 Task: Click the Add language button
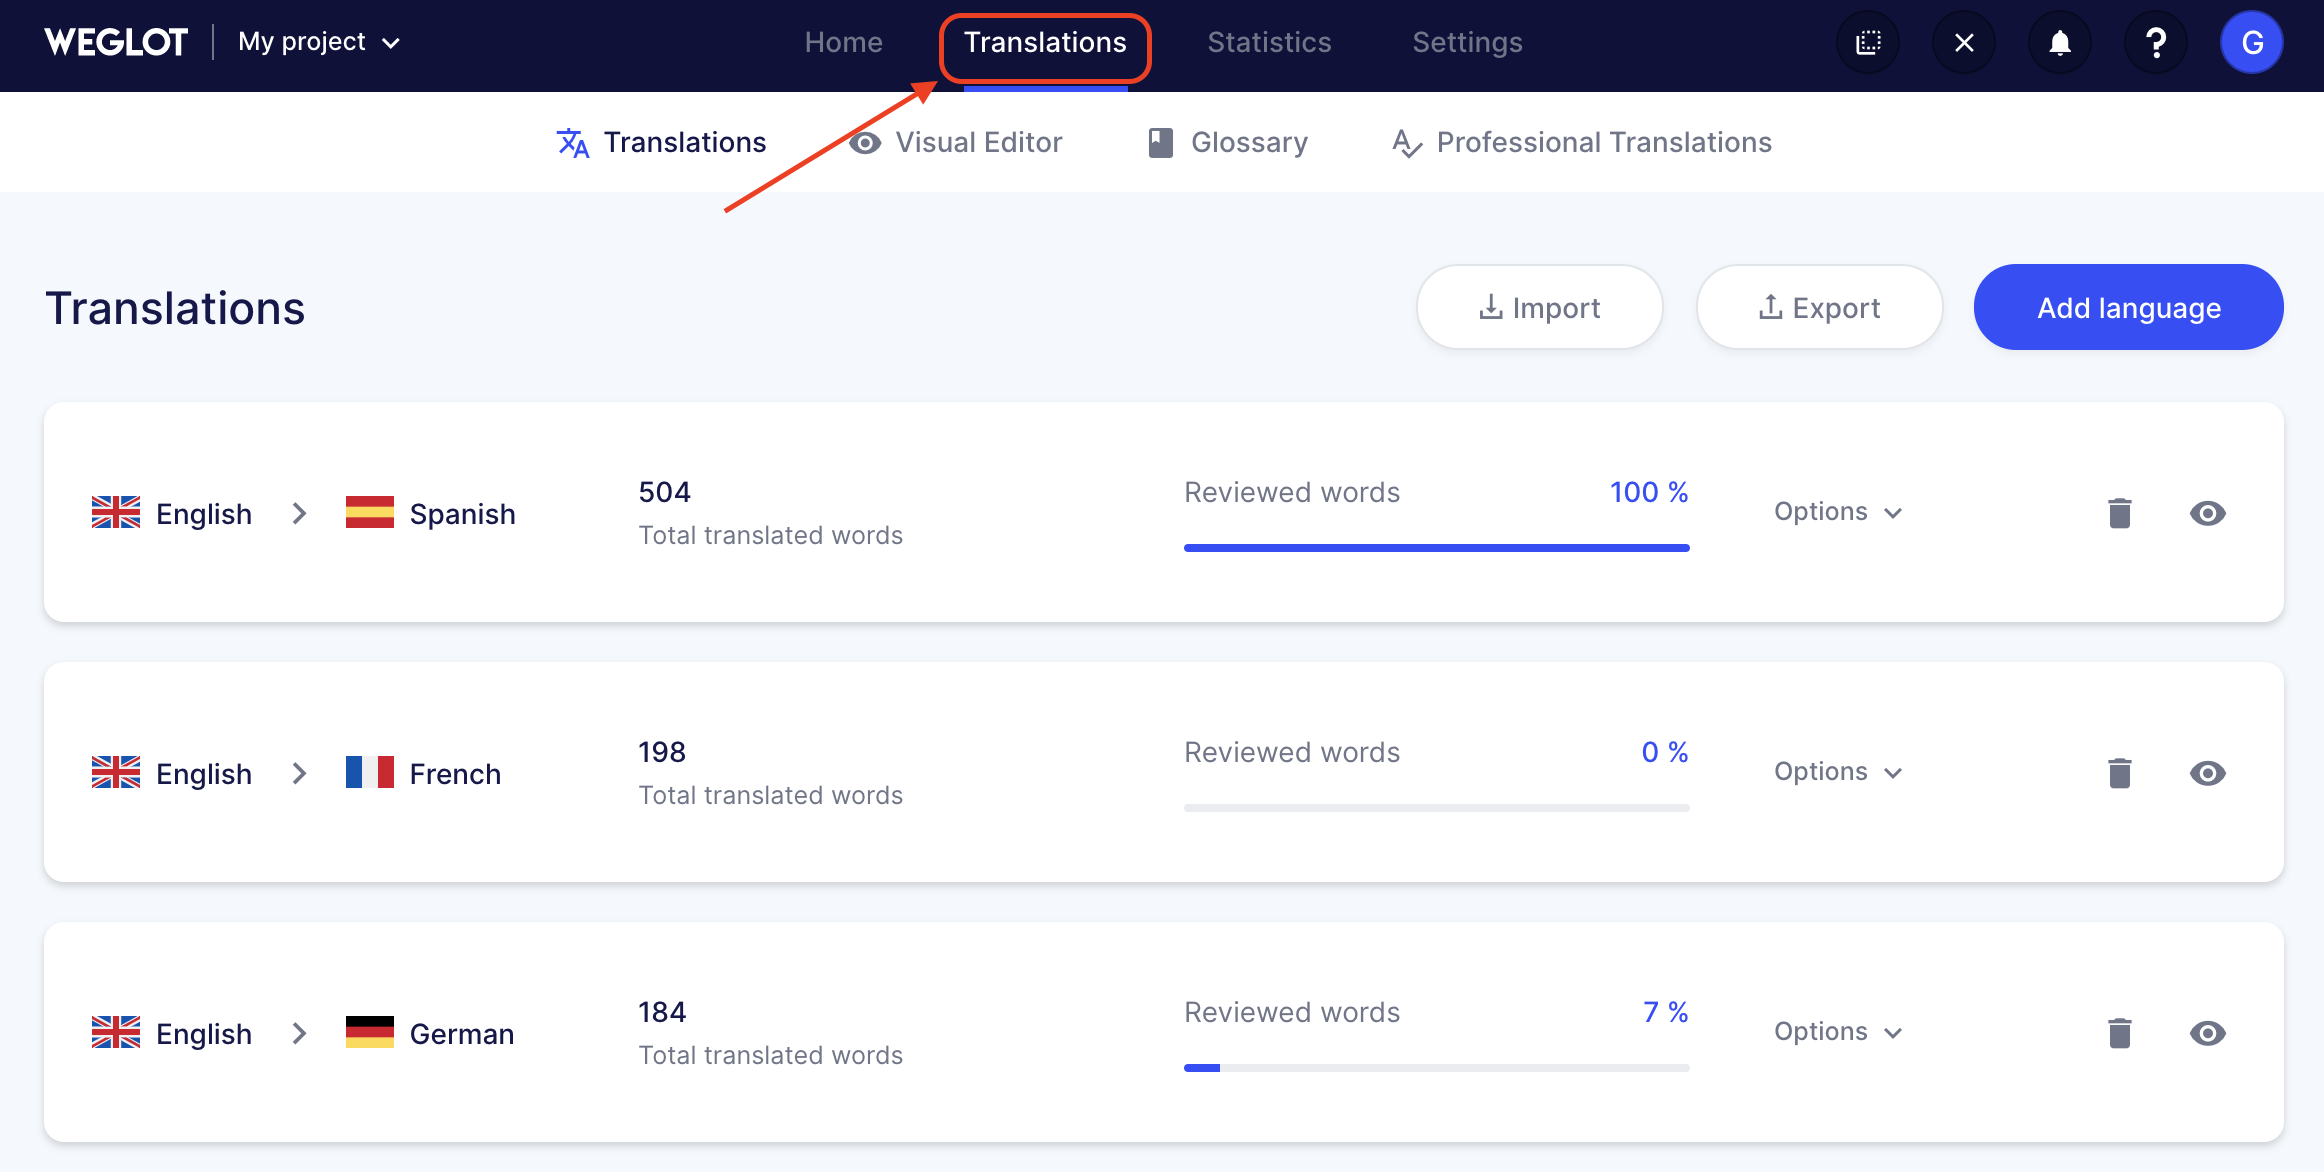tap(2128, 308)
